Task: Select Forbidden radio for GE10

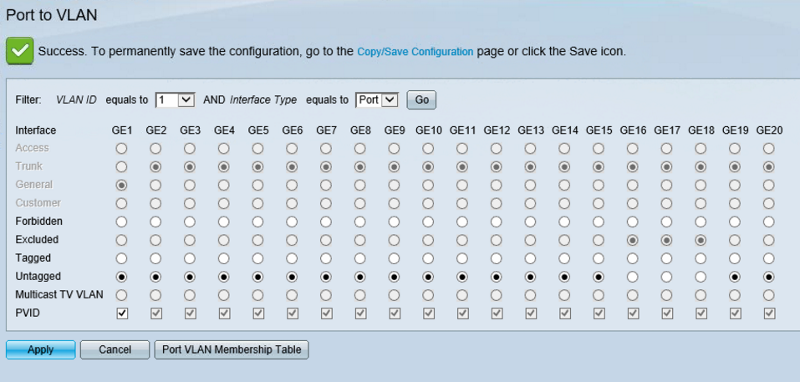Action: click(428, 222)
